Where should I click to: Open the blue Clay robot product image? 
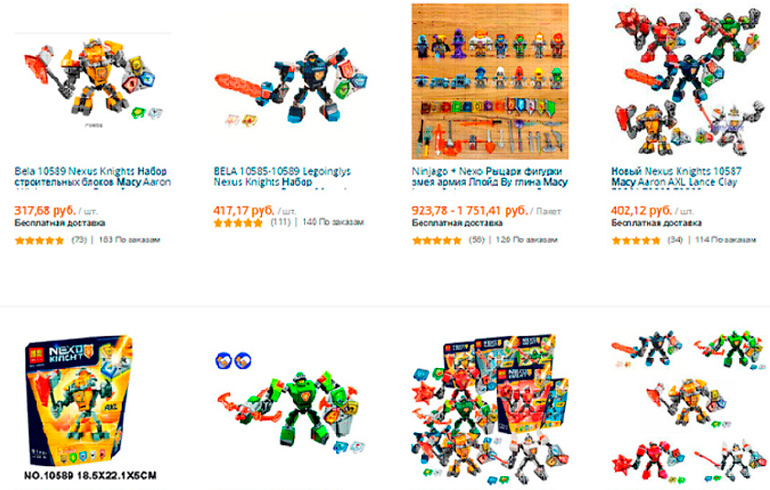click(291, 87)
